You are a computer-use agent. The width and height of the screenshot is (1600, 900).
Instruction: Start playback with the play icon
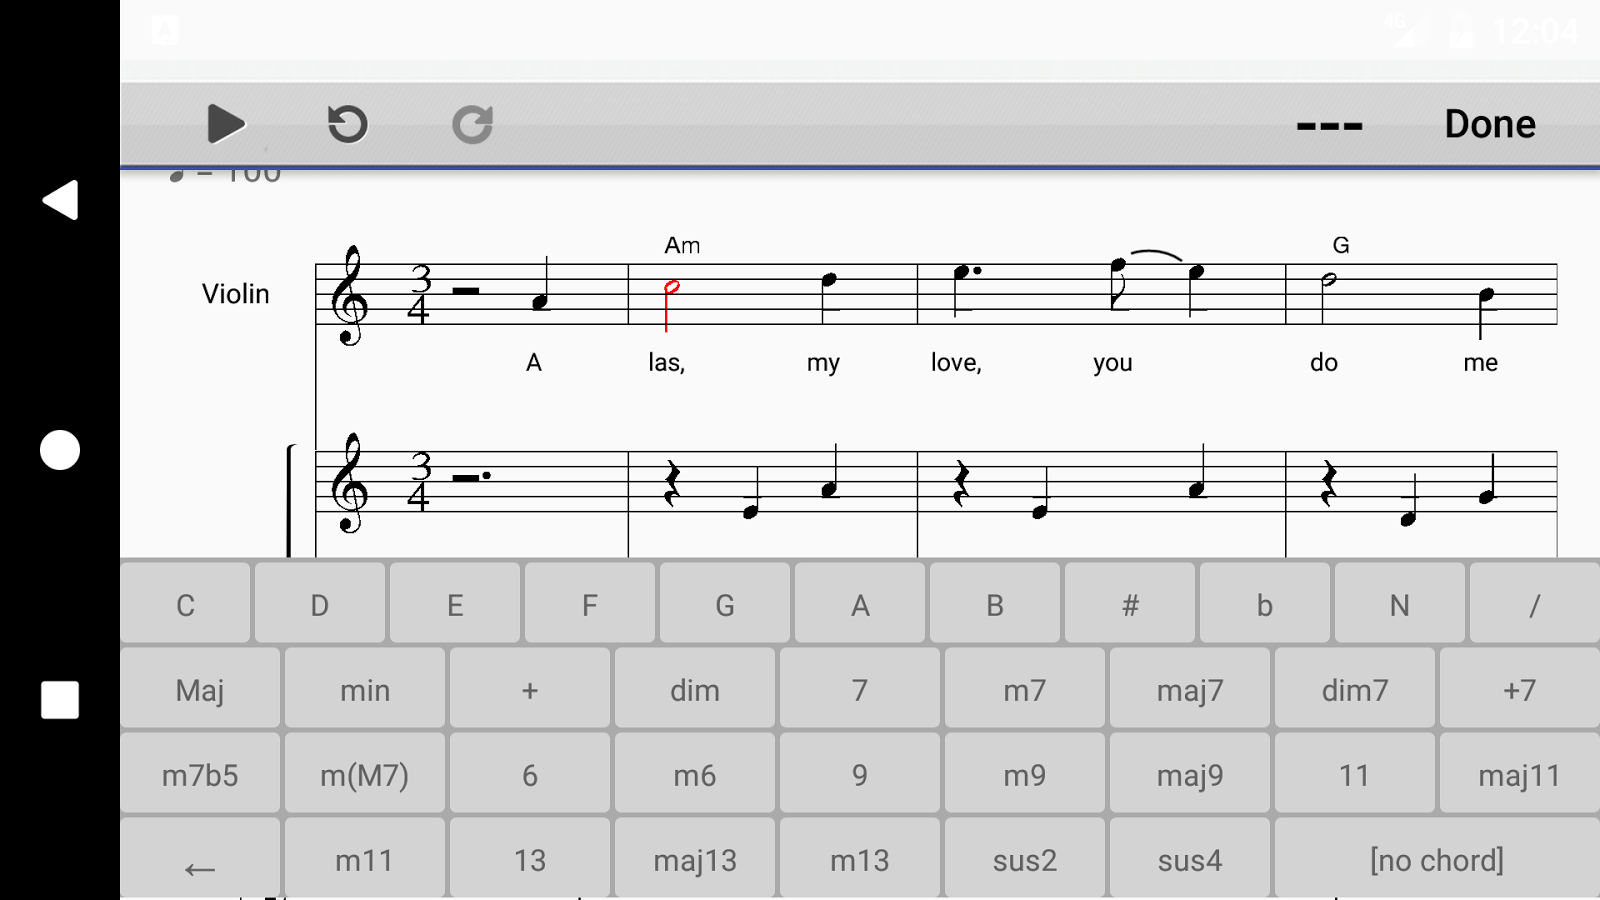click(226, 124)
